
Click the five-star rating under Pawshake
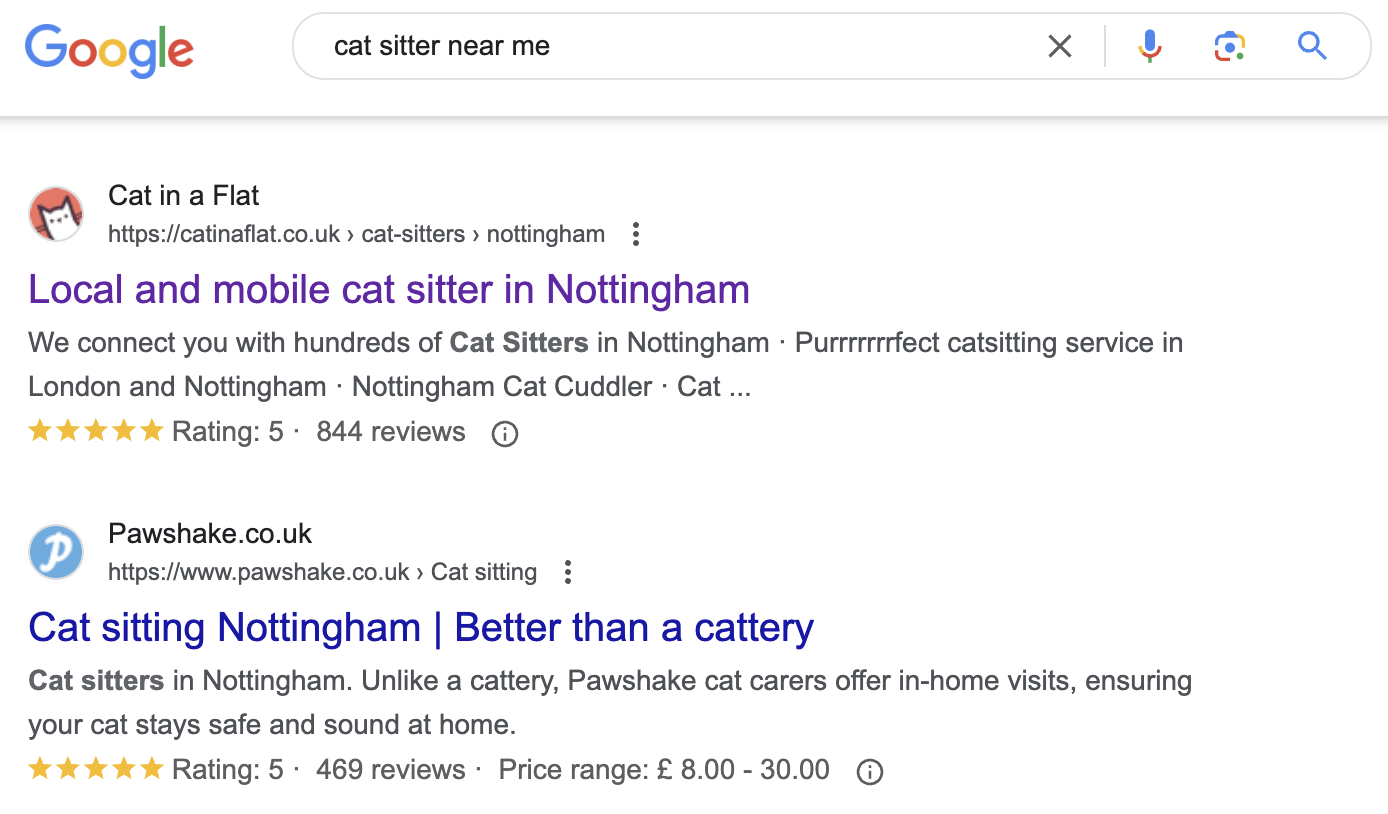(96, 768)
